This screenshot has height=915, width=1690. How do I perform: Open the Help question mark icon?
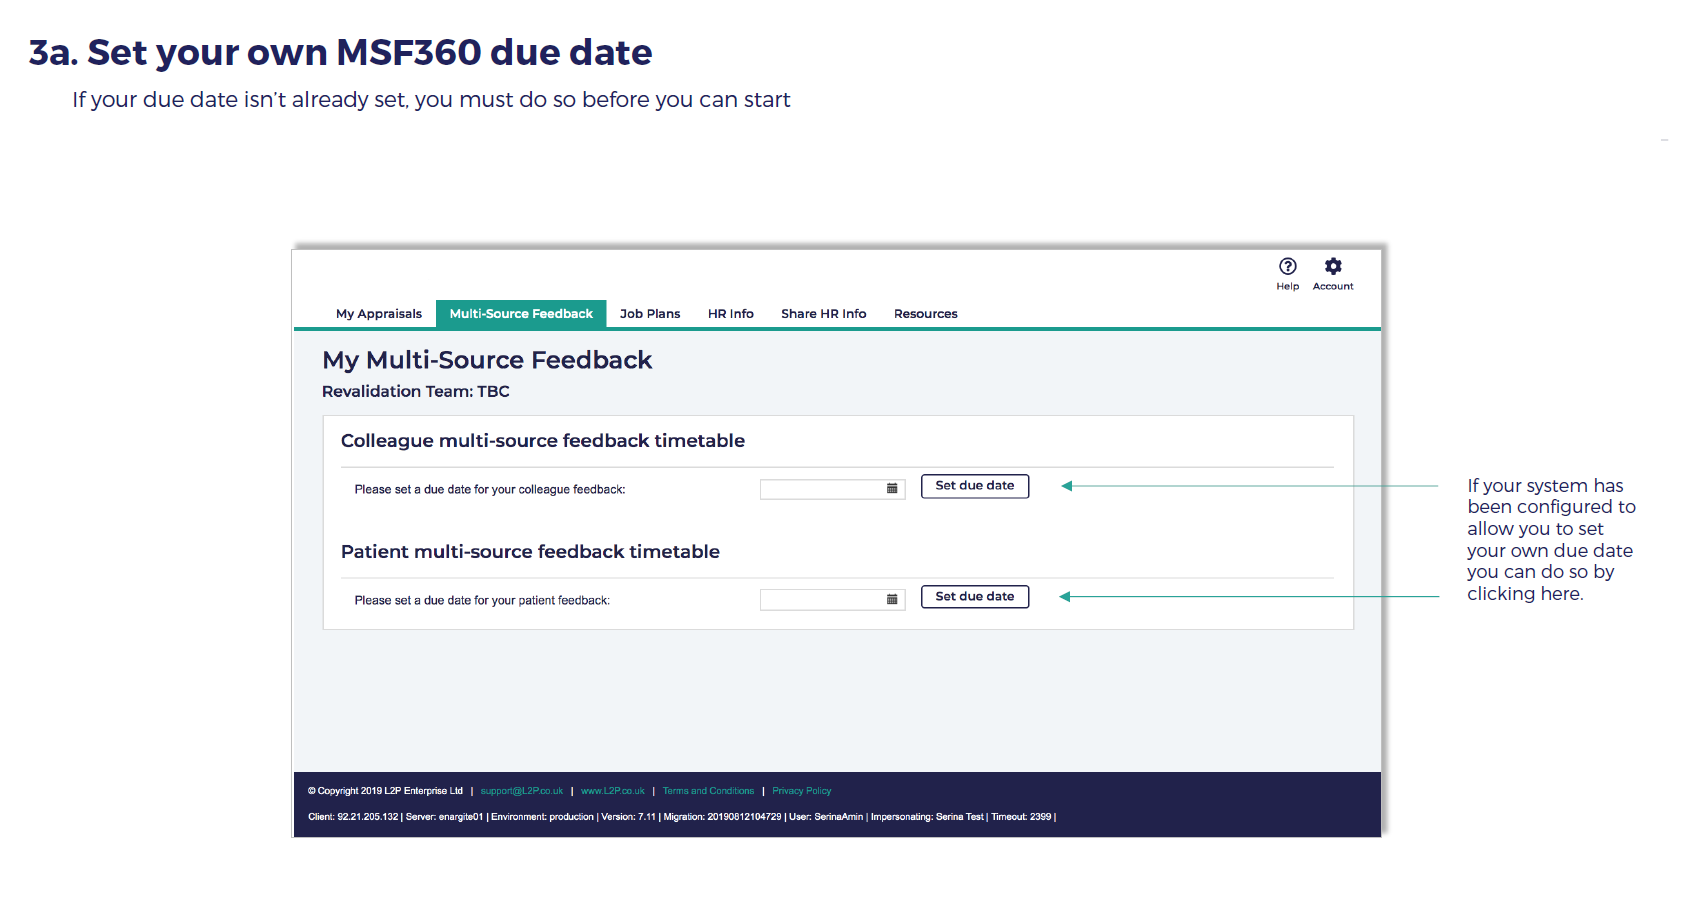(x=1287, y=266)
